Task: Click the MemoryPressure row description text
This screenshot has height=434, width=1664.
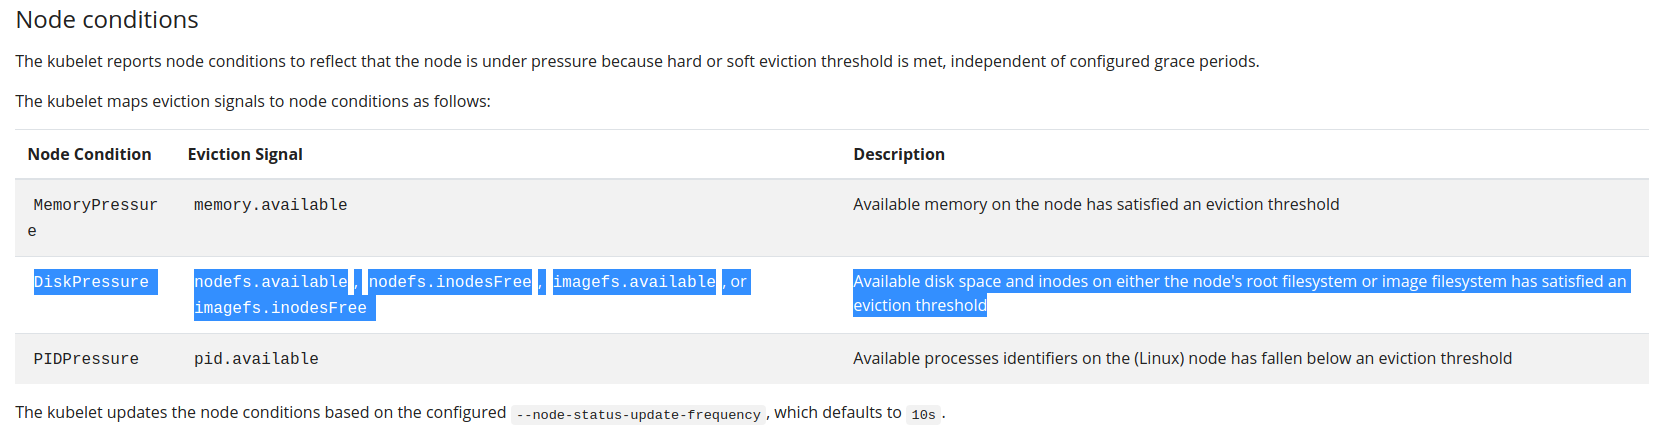Action: 1096,205
